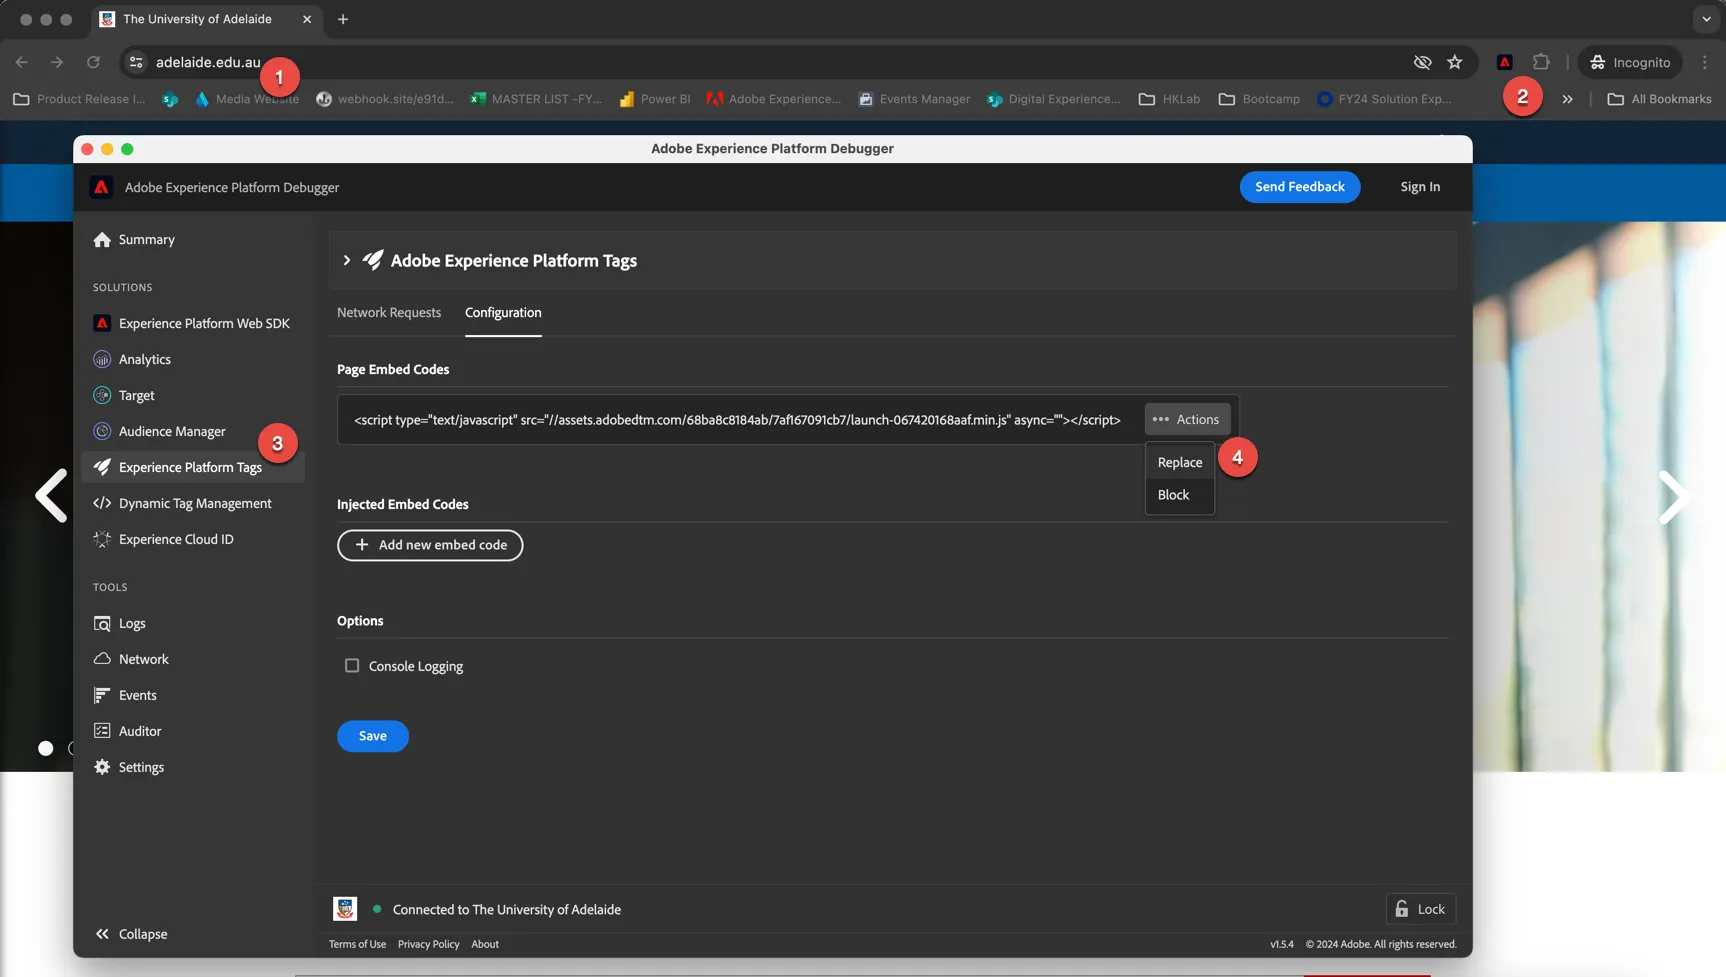This screenshot has width=1726, height=977.
Task: Open the Events Manager bookmark
Action: tap(914, 99)
